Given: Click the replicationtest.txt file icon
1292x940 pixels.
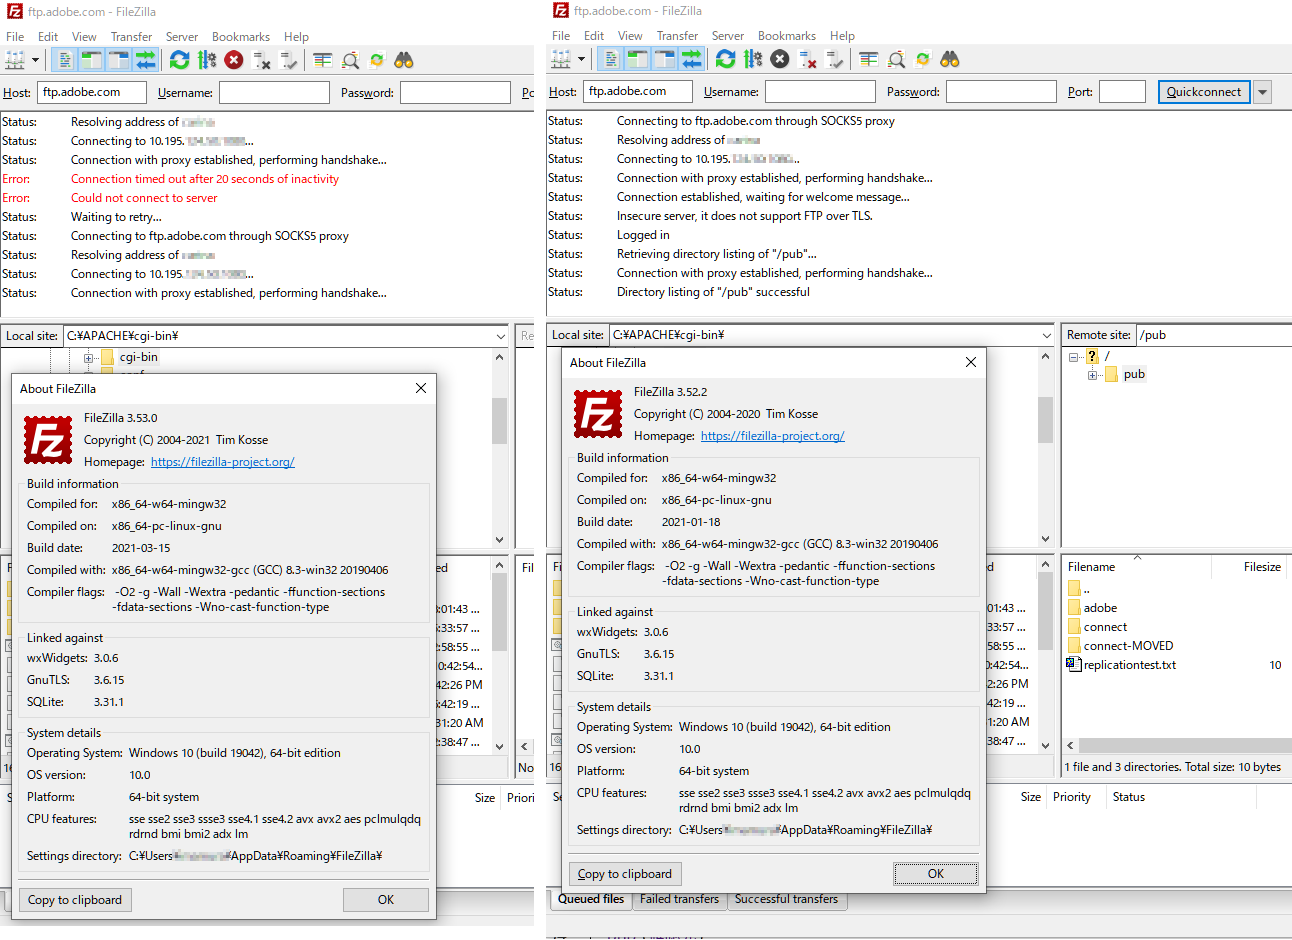Looking at the screenshot, I should (x=1074, y=665).
